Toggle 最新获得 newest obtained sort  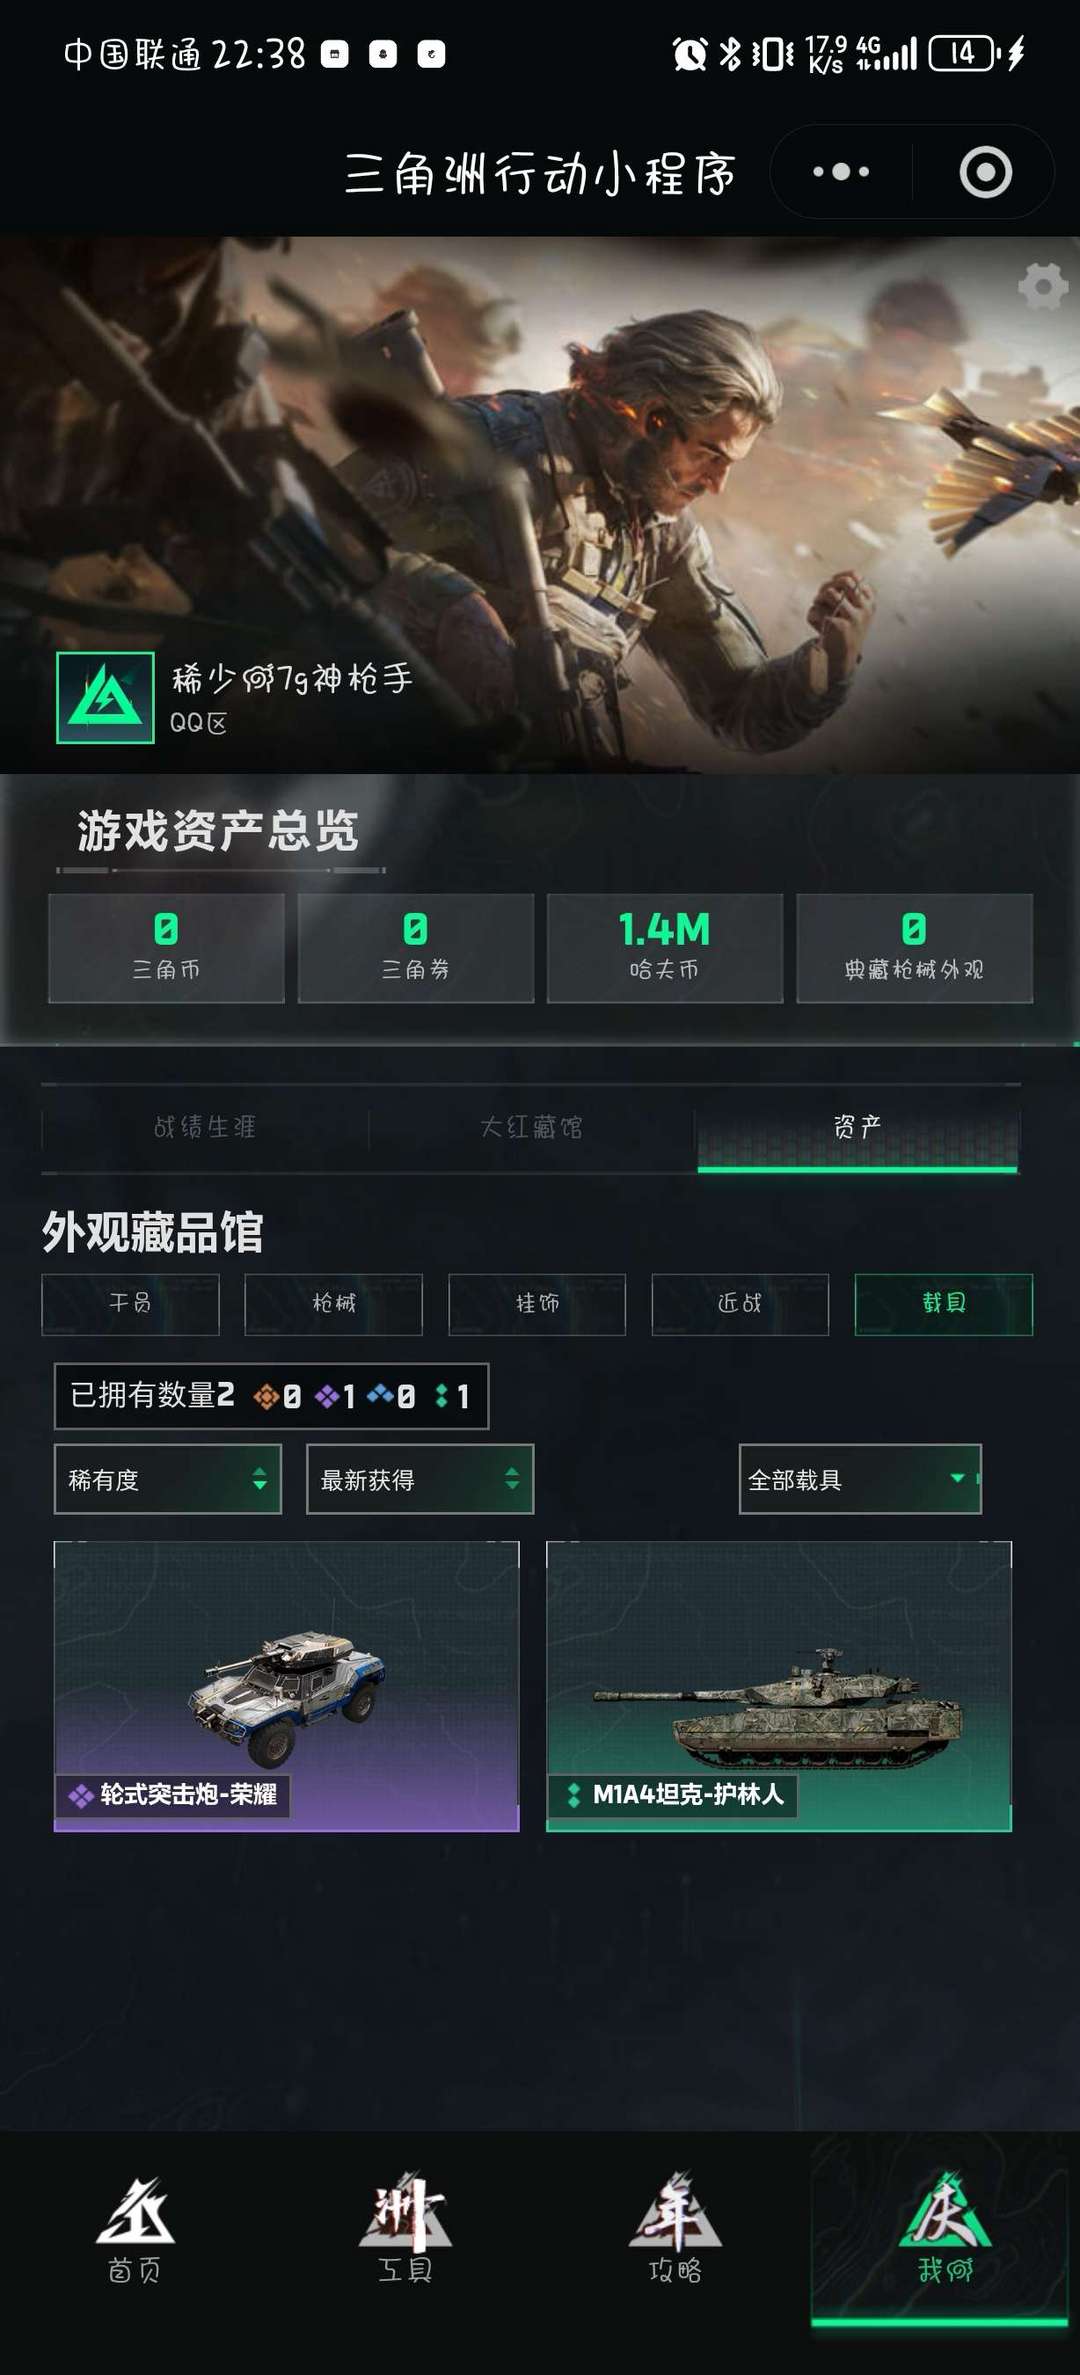(x=420, y=1479)
